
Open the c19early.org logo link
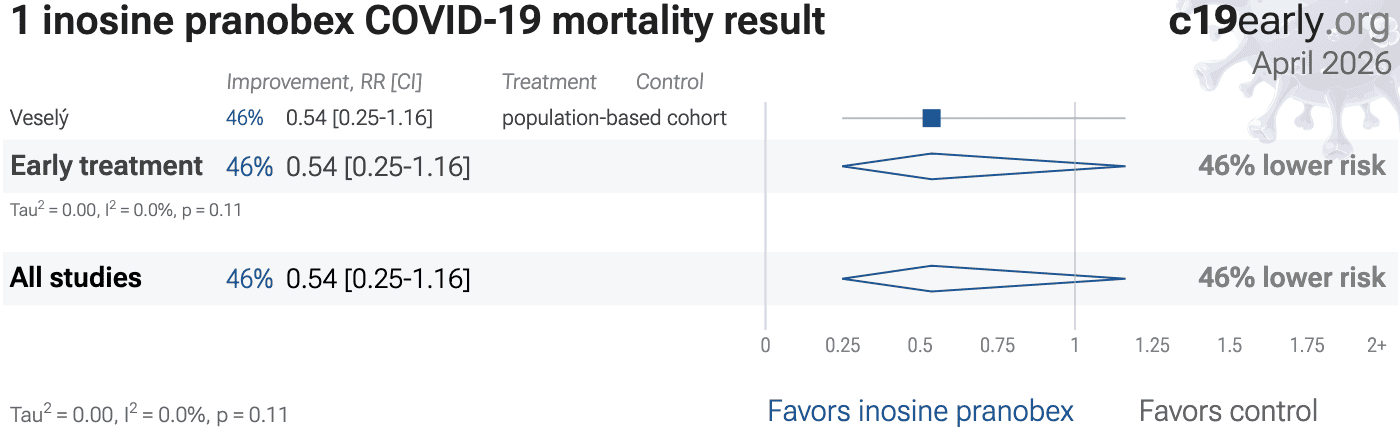[x=1279, y=22]
